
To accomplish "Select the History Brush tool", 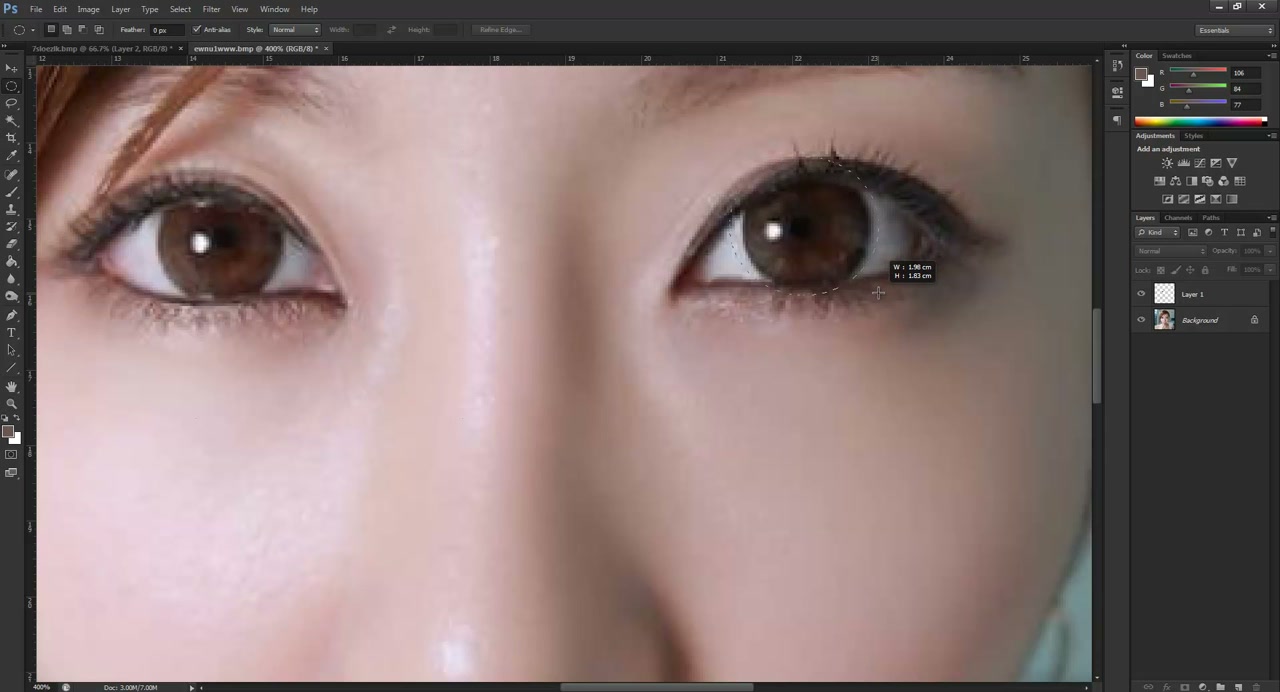I will click(x=11, y=227).
